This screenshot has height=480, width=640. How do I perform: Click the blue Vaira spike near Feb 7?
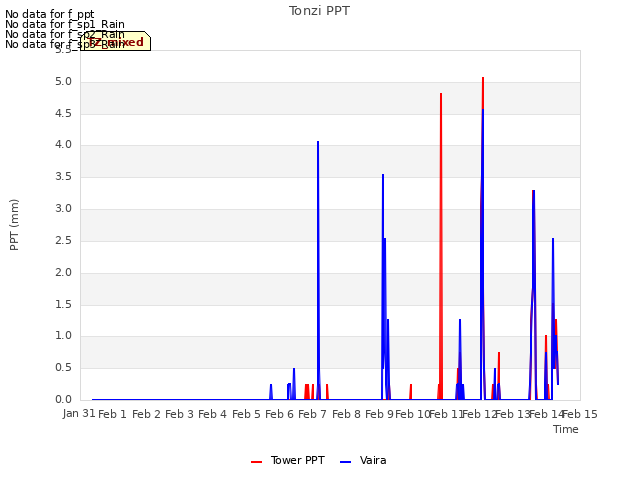(318, 269)
